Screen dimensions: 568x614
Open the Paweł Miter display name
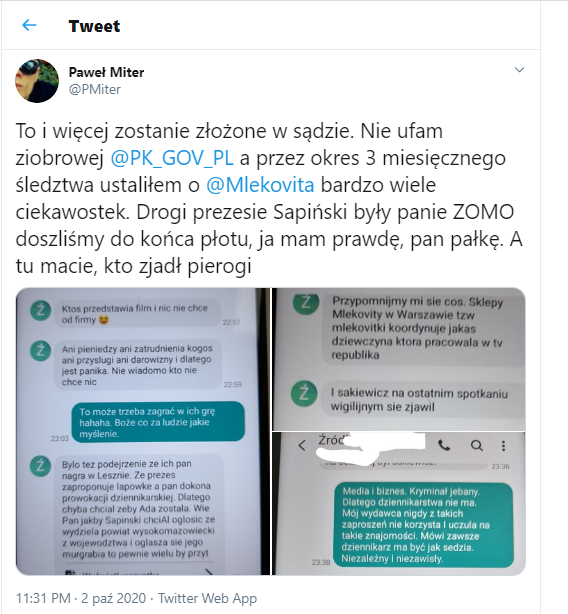click(106, 72)
